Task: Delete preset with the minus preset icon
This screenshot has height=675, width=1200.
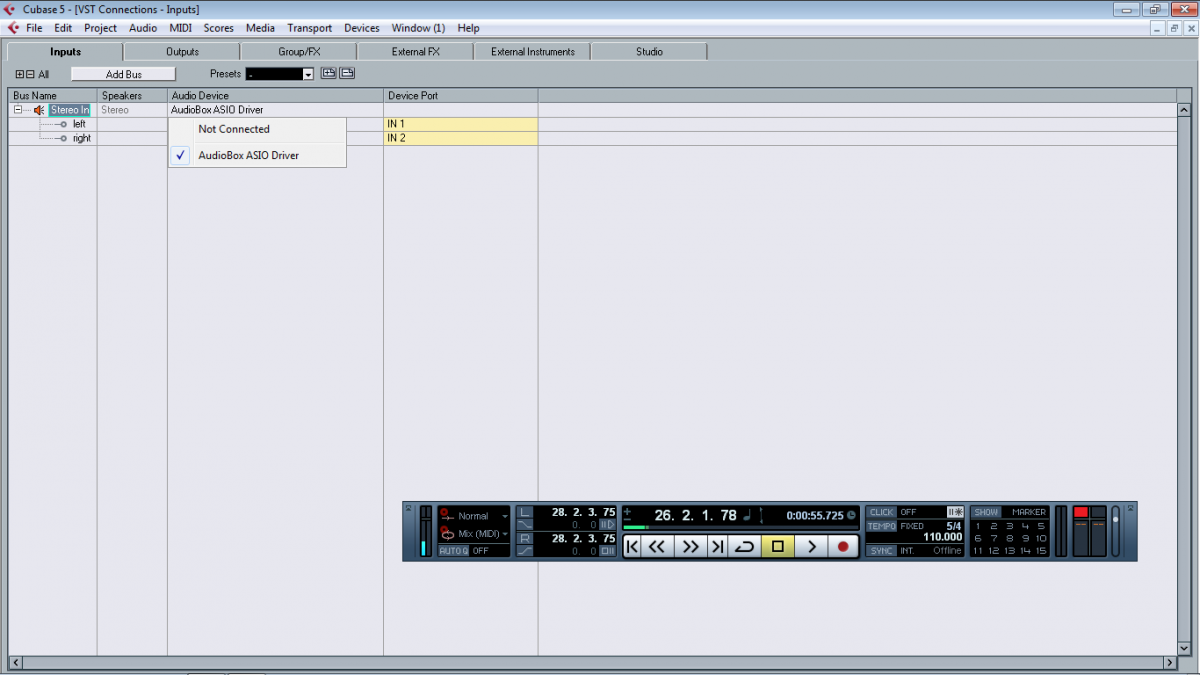Action: (x=347, y=73)
